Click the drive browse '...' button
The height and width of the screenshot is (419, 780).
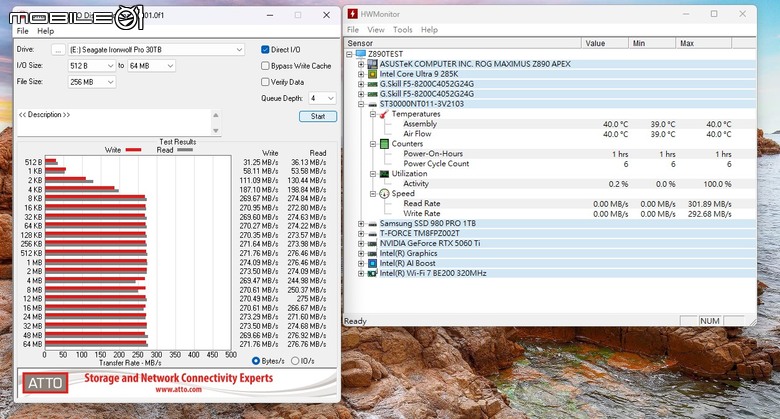point(58,50)
